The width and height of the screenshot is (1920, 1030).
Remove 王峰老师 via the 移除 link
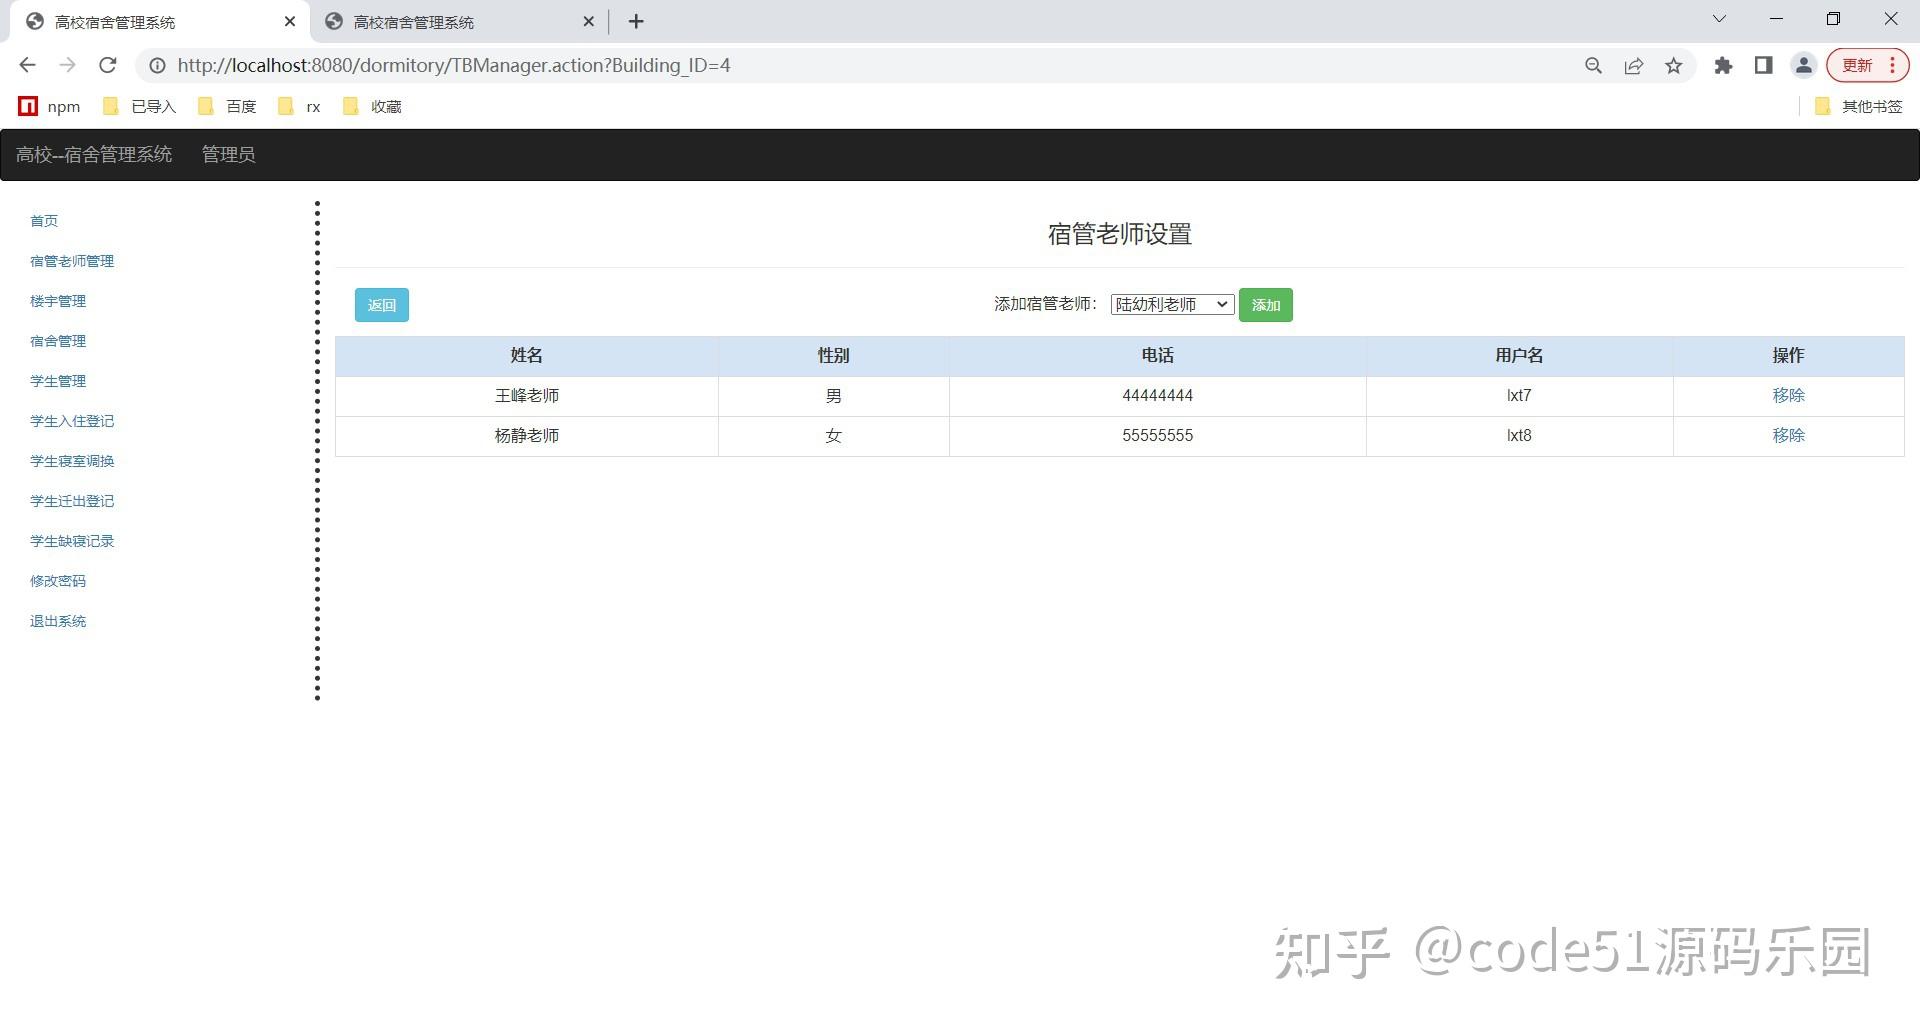(x=1787, y=395)
